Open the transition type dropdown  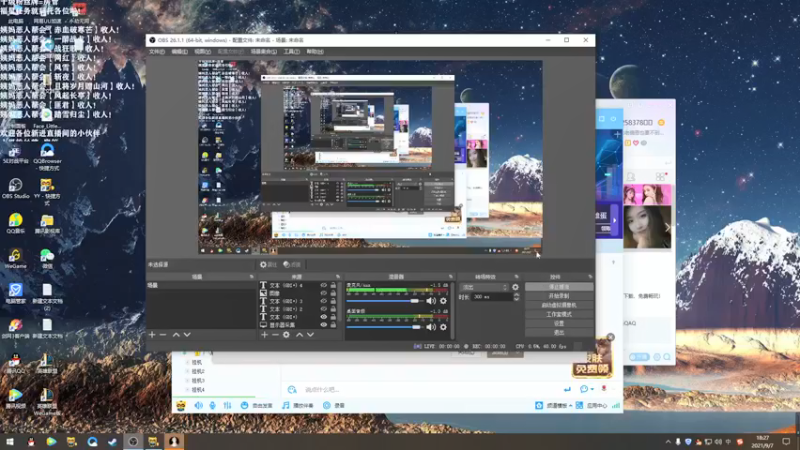point(484,287)
